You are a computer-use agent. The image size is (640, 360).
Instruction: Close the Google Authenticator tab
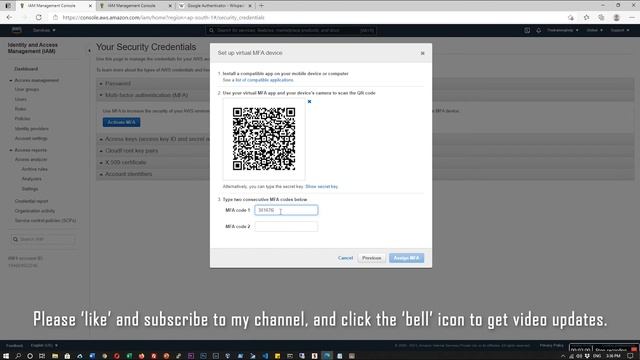coord(250,6)
